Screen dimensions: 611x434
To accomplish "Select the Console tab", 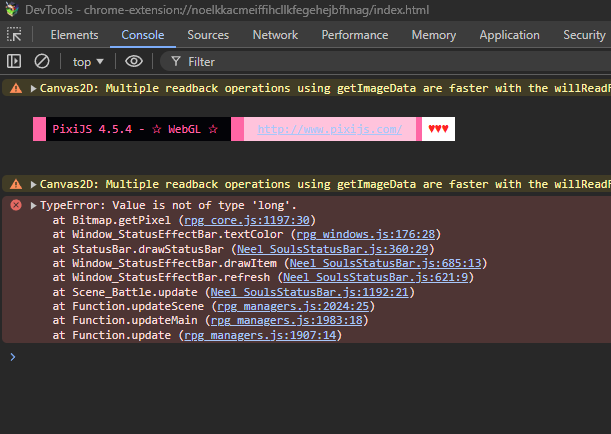I will click(x=143, y=35).
